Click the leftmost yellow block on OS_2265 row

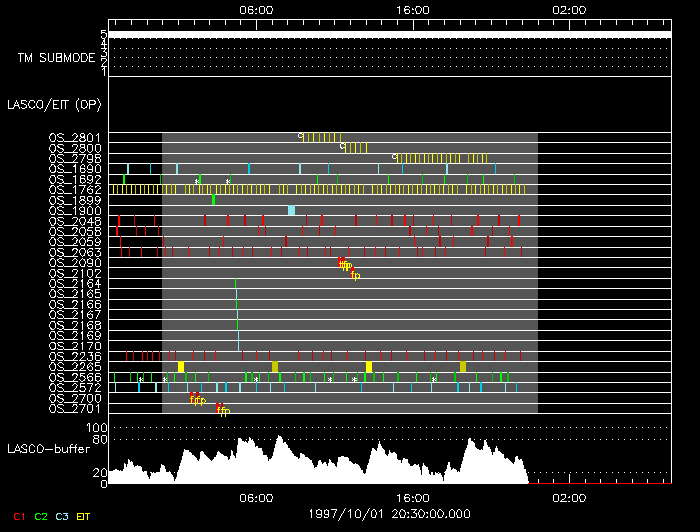click(x=181, y=367)
